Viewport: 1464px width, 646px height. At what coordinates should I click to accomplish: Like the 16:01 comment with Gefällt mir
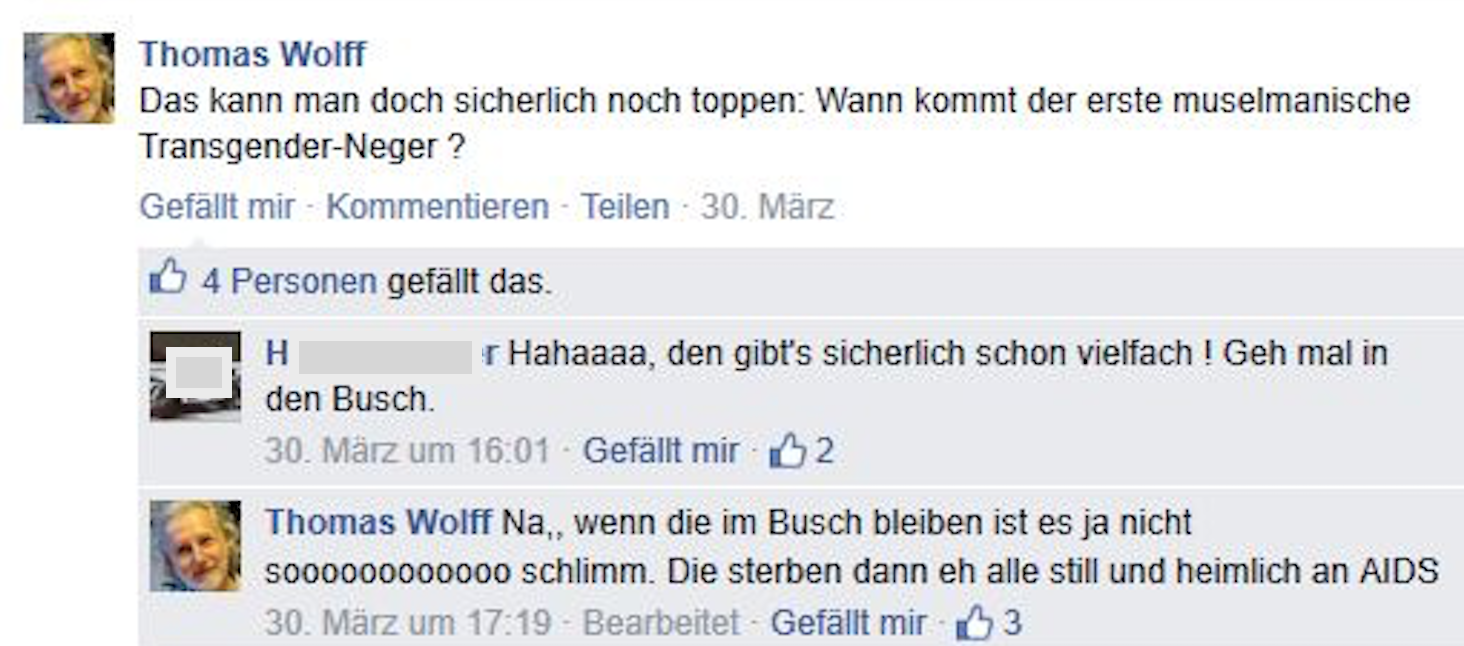(x=661, y=451)
